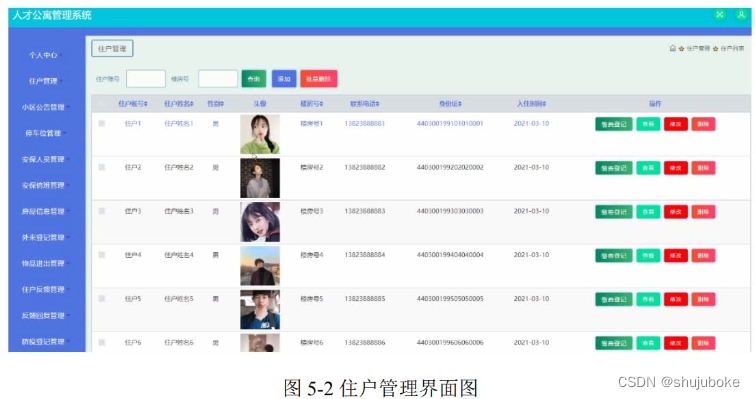Click the name 住户姓名3

tap(179, 211)
